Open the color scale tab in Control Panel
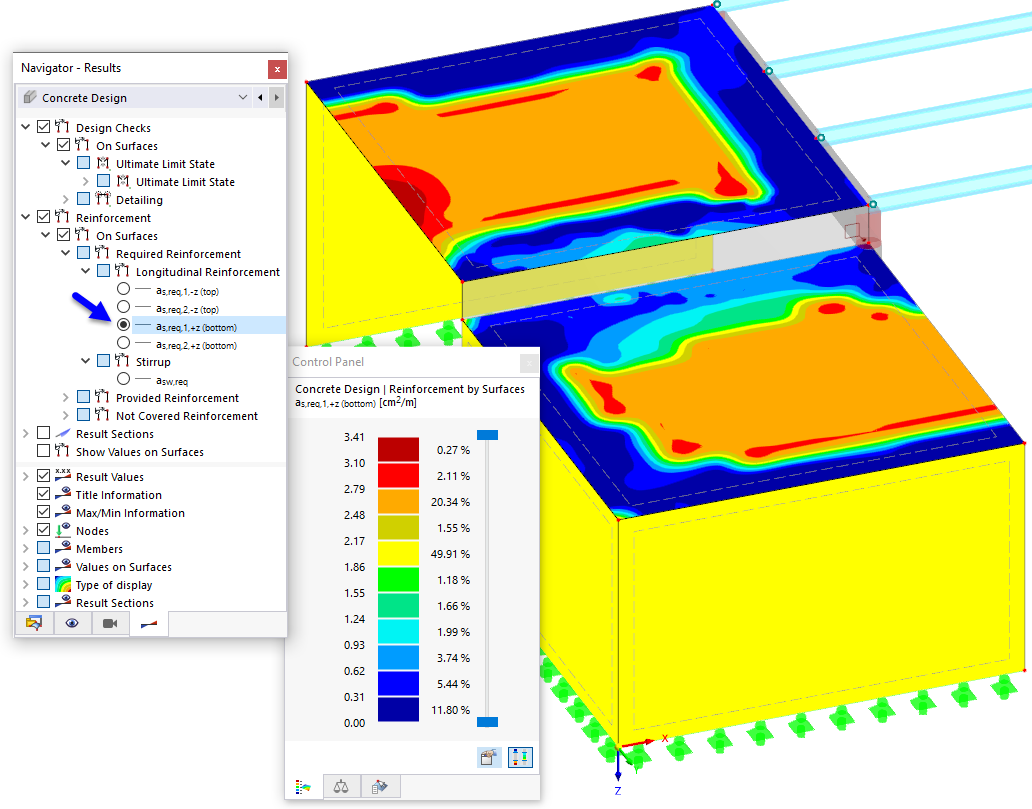Image resolution: width=1032 pixels, height=809 pixels. tap(303, 786)
